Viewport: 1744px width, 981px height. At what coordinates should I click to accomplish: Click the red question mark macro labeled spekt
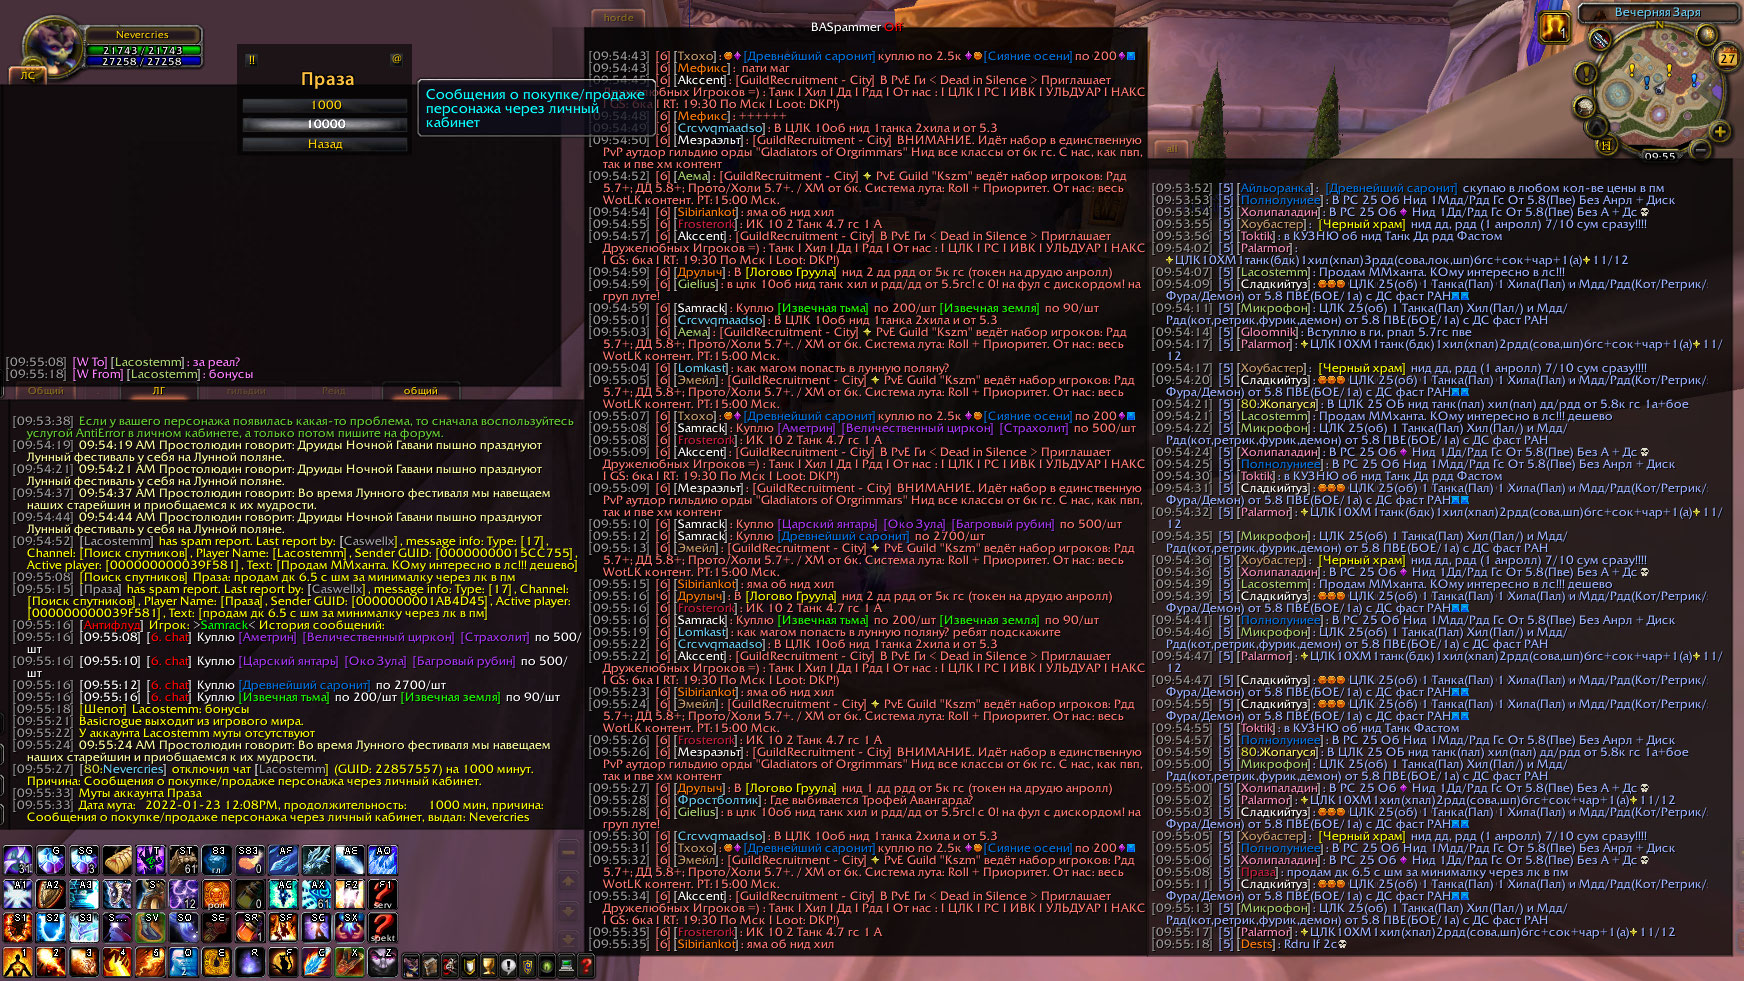(382, 928)
